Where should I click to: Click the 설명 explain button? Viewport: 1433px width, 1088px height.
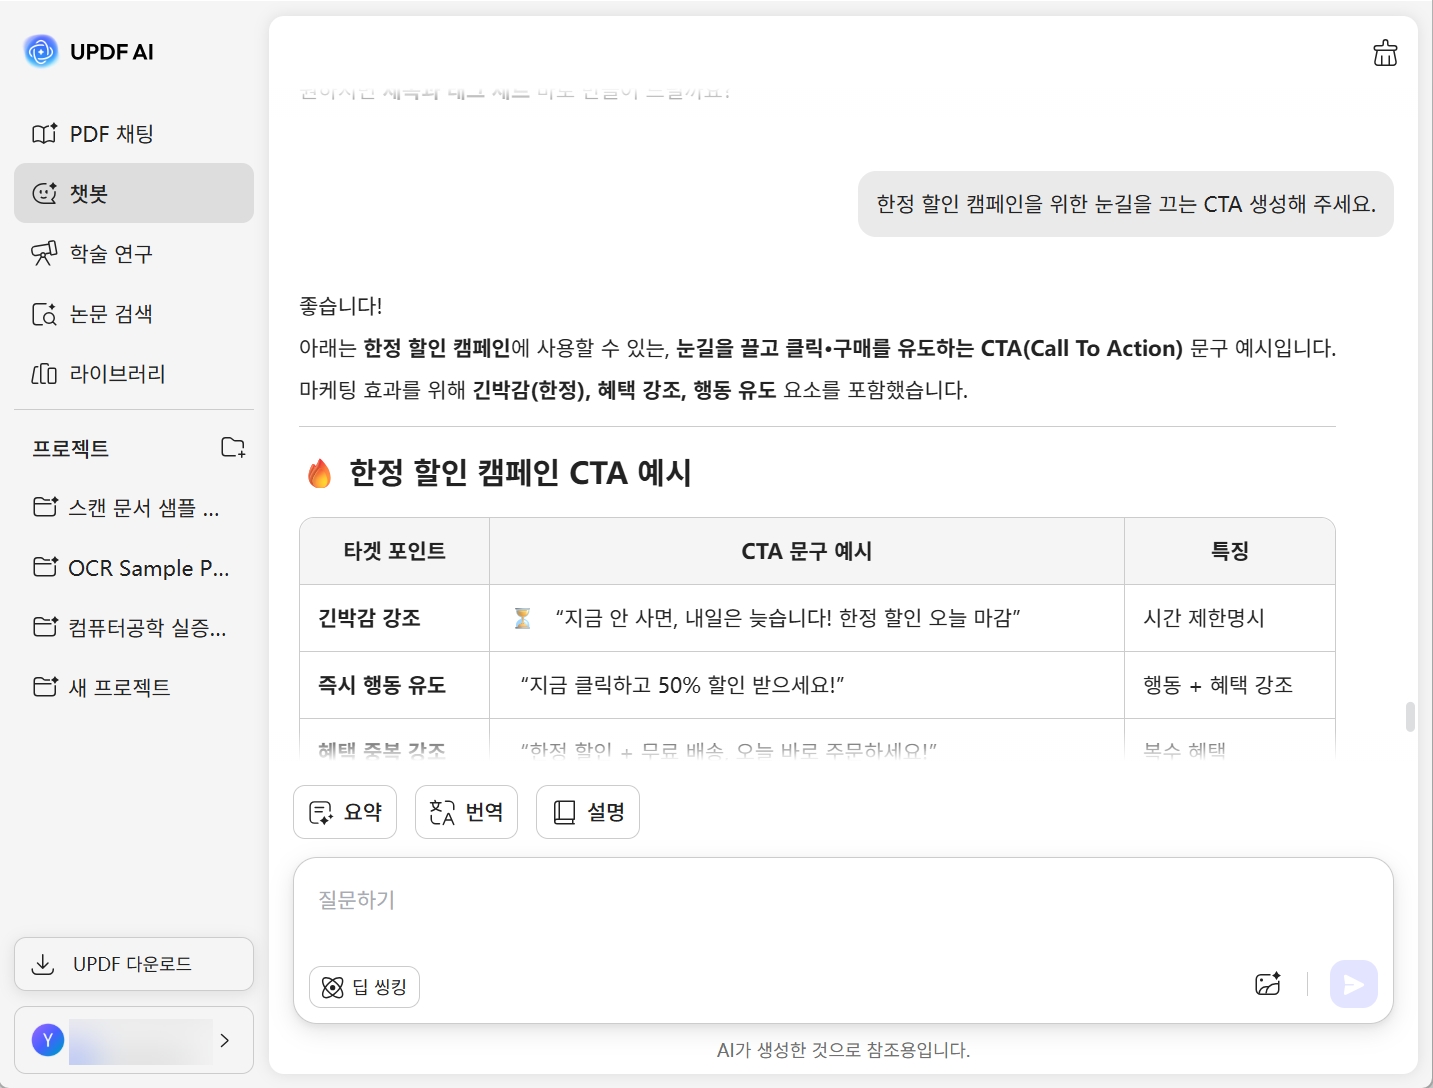(588, 812)
